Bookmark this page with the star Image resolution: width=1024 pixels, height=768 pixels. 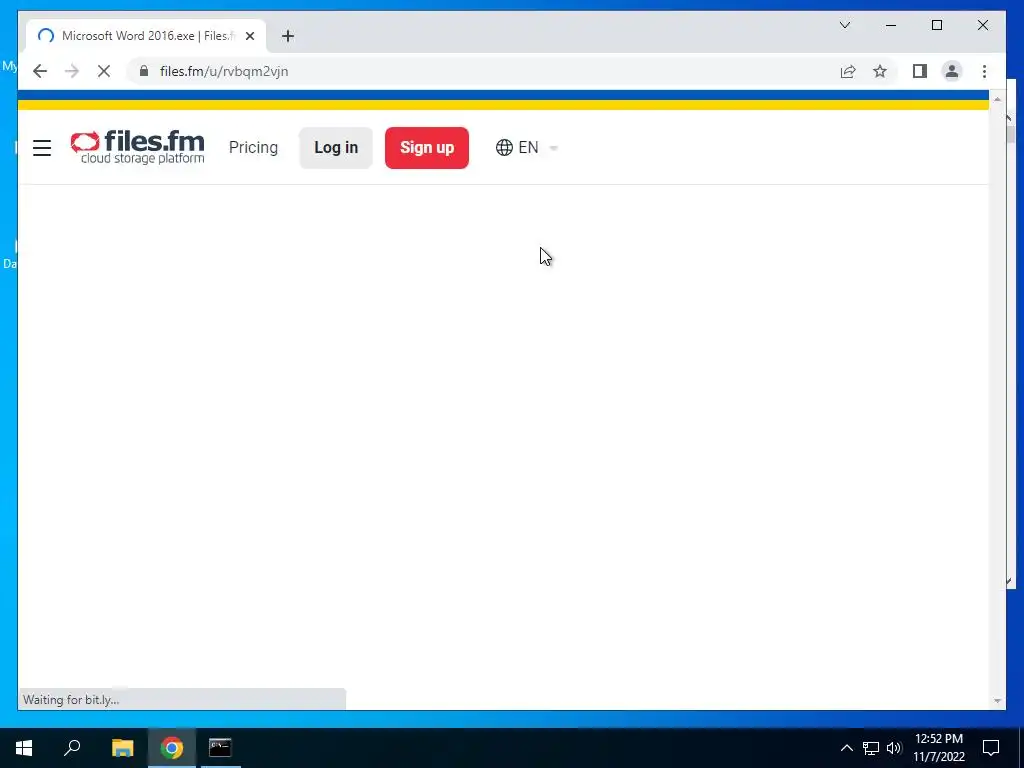[880, 71]
